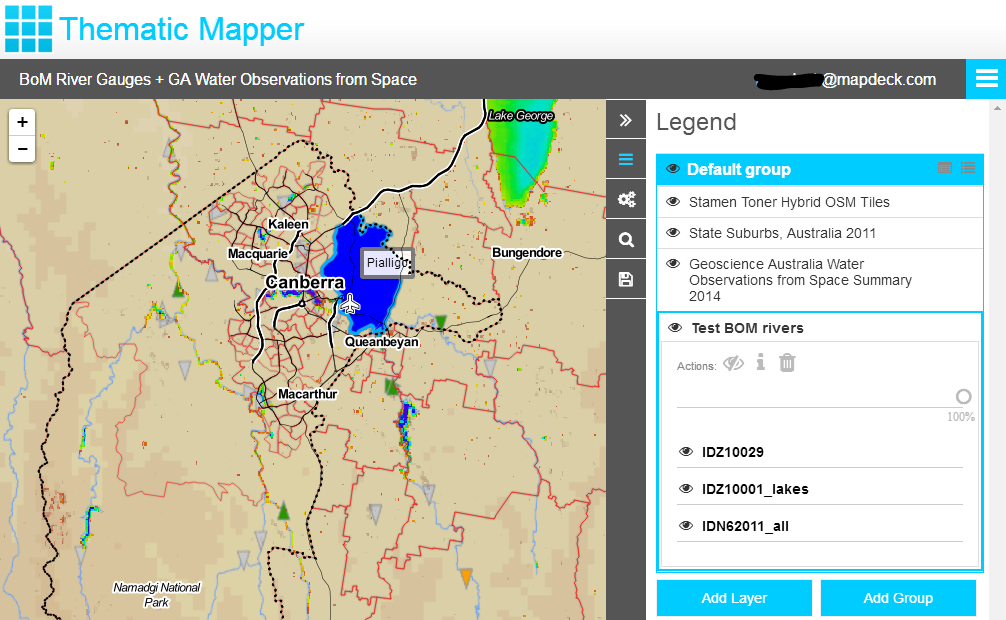1006x620 pixels.
Task: Click the save icon in the sidebar
Action: tap(626, 278)
